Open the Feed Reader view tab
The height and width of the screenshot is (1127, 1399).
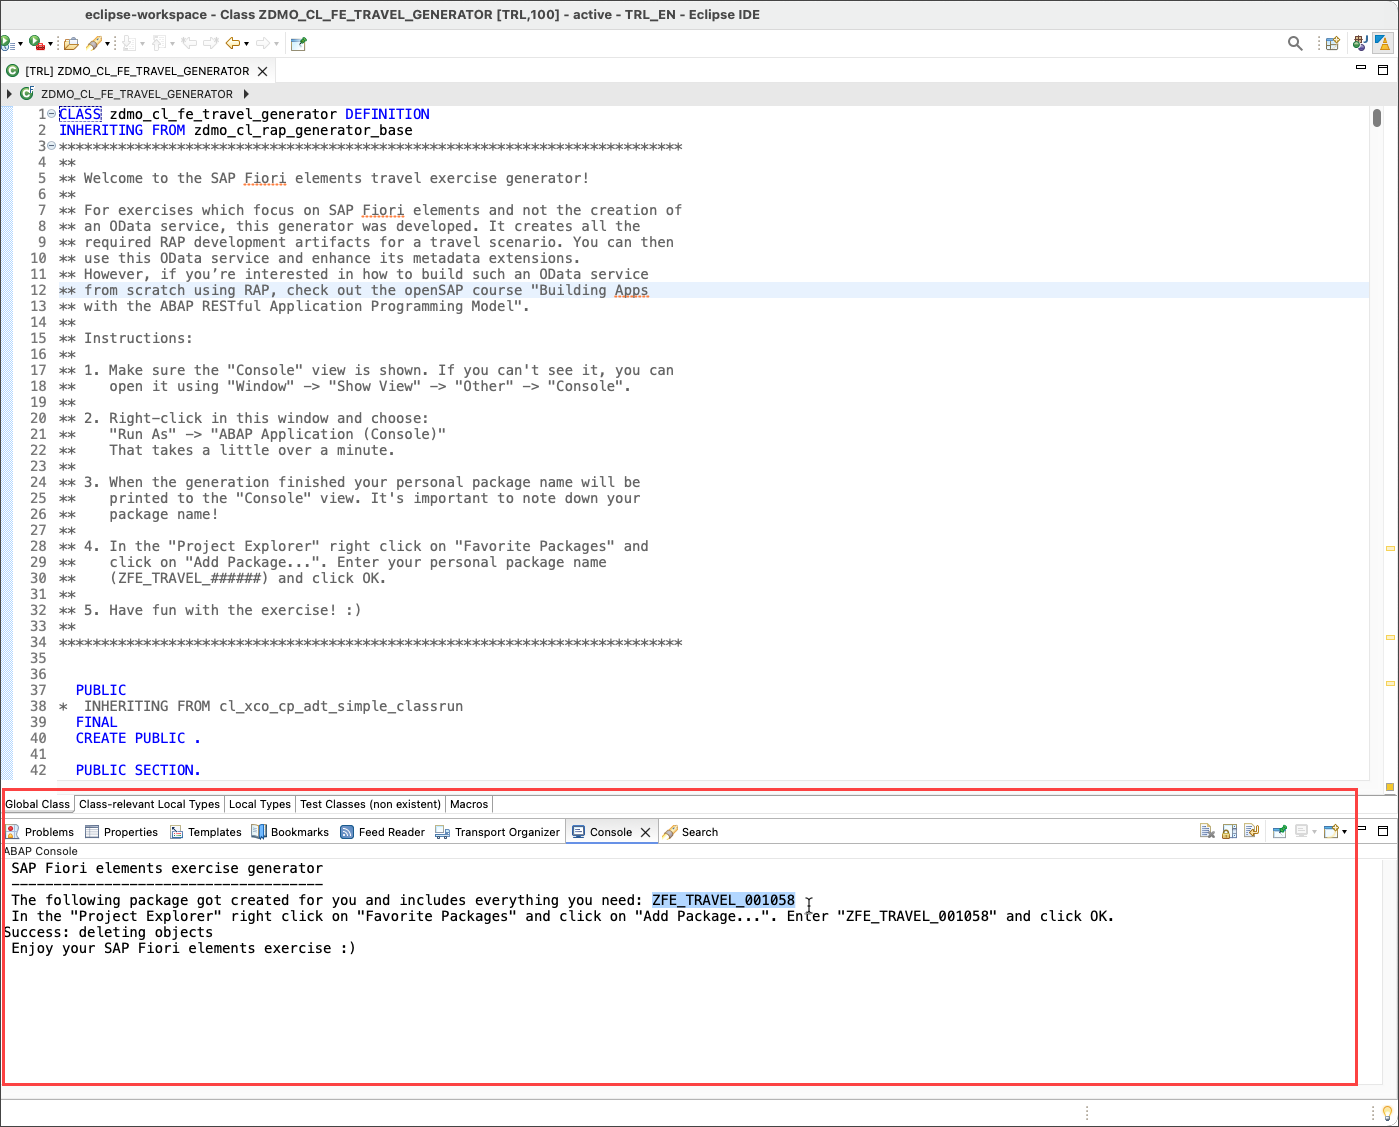coord(382,832)
